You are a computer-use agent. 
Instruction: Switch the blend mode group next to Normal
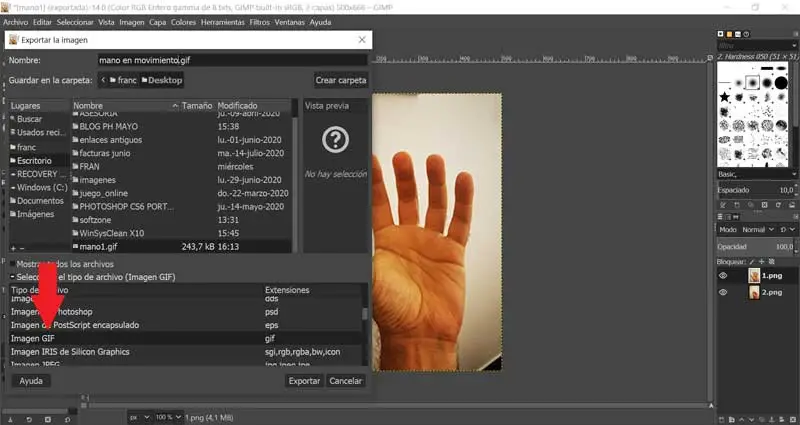point(787,230)
